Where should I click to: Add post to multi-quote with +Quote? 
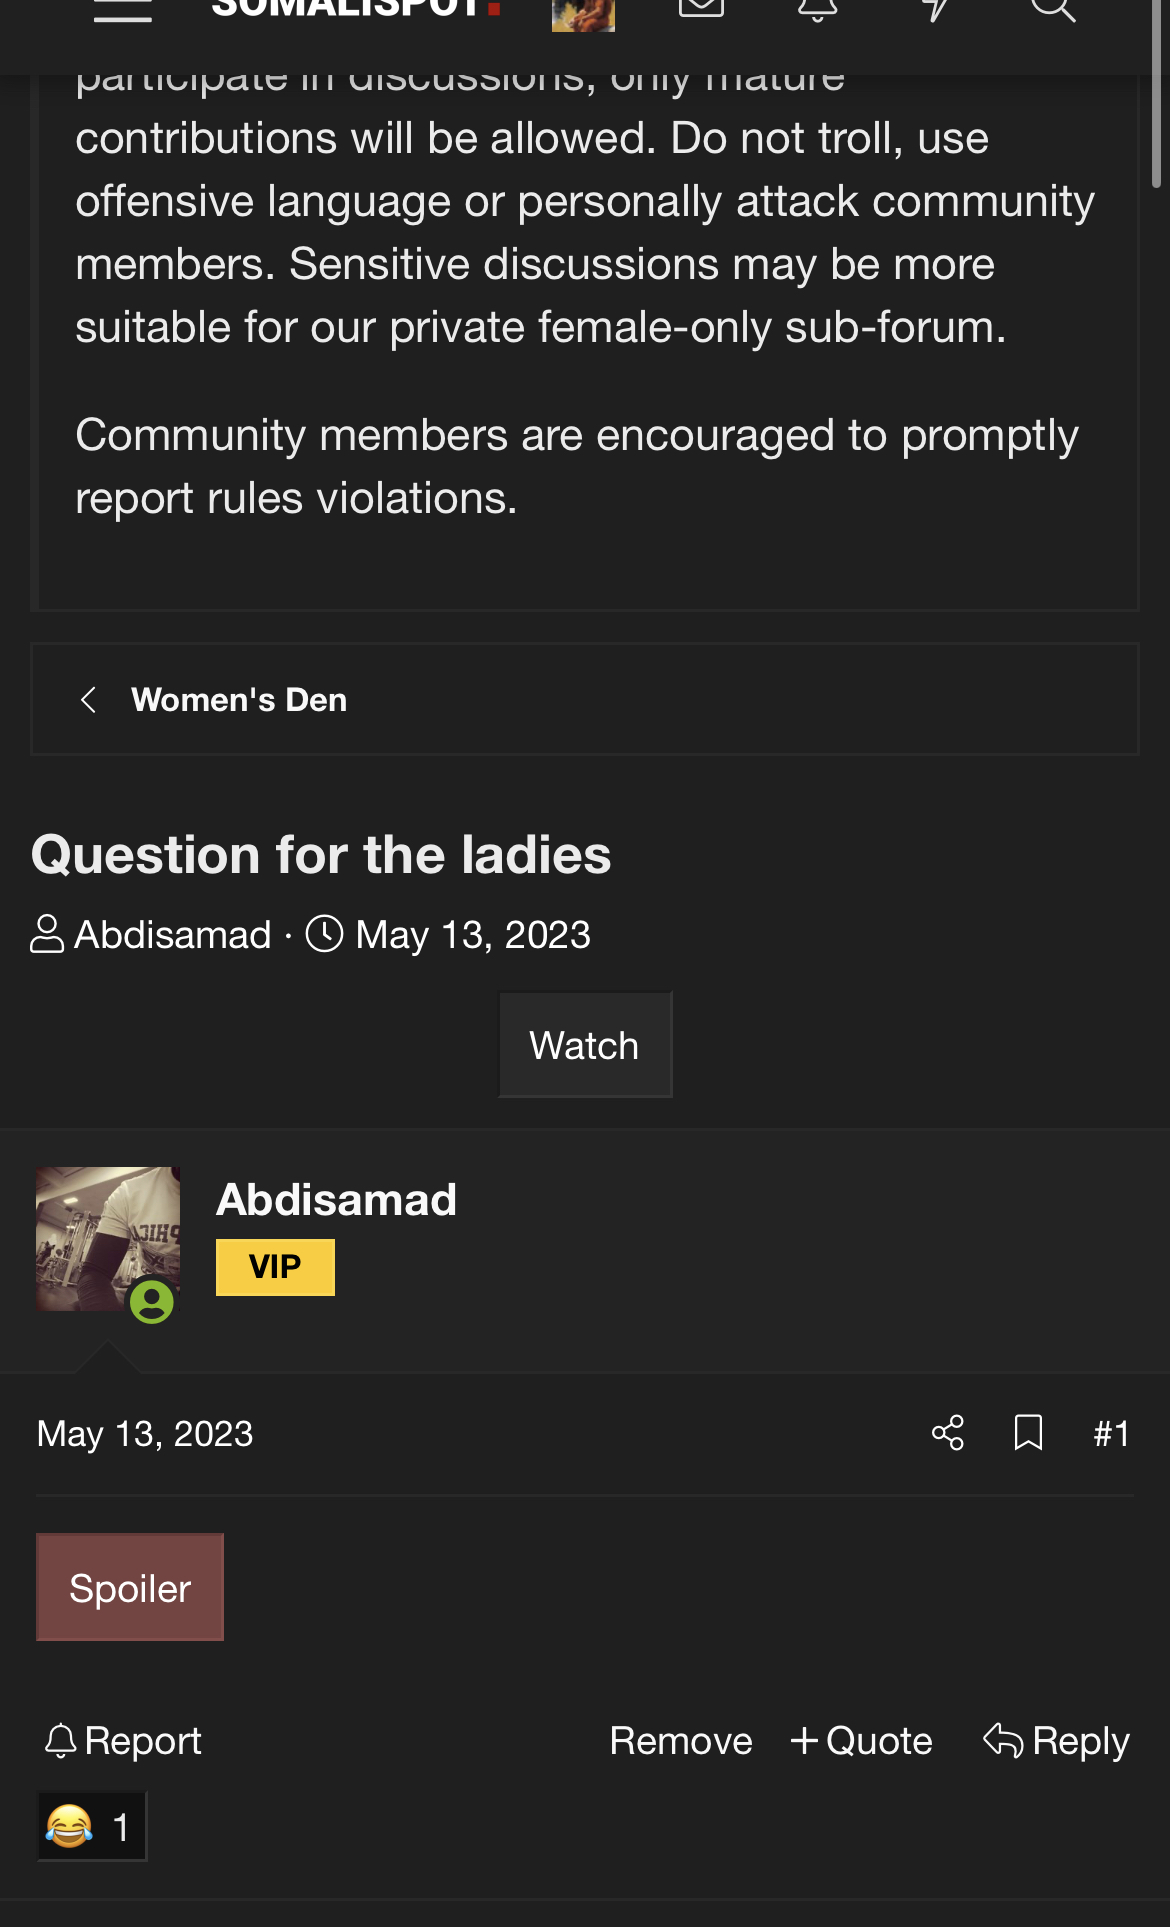pyautogui.click(x=861, y=1741)
